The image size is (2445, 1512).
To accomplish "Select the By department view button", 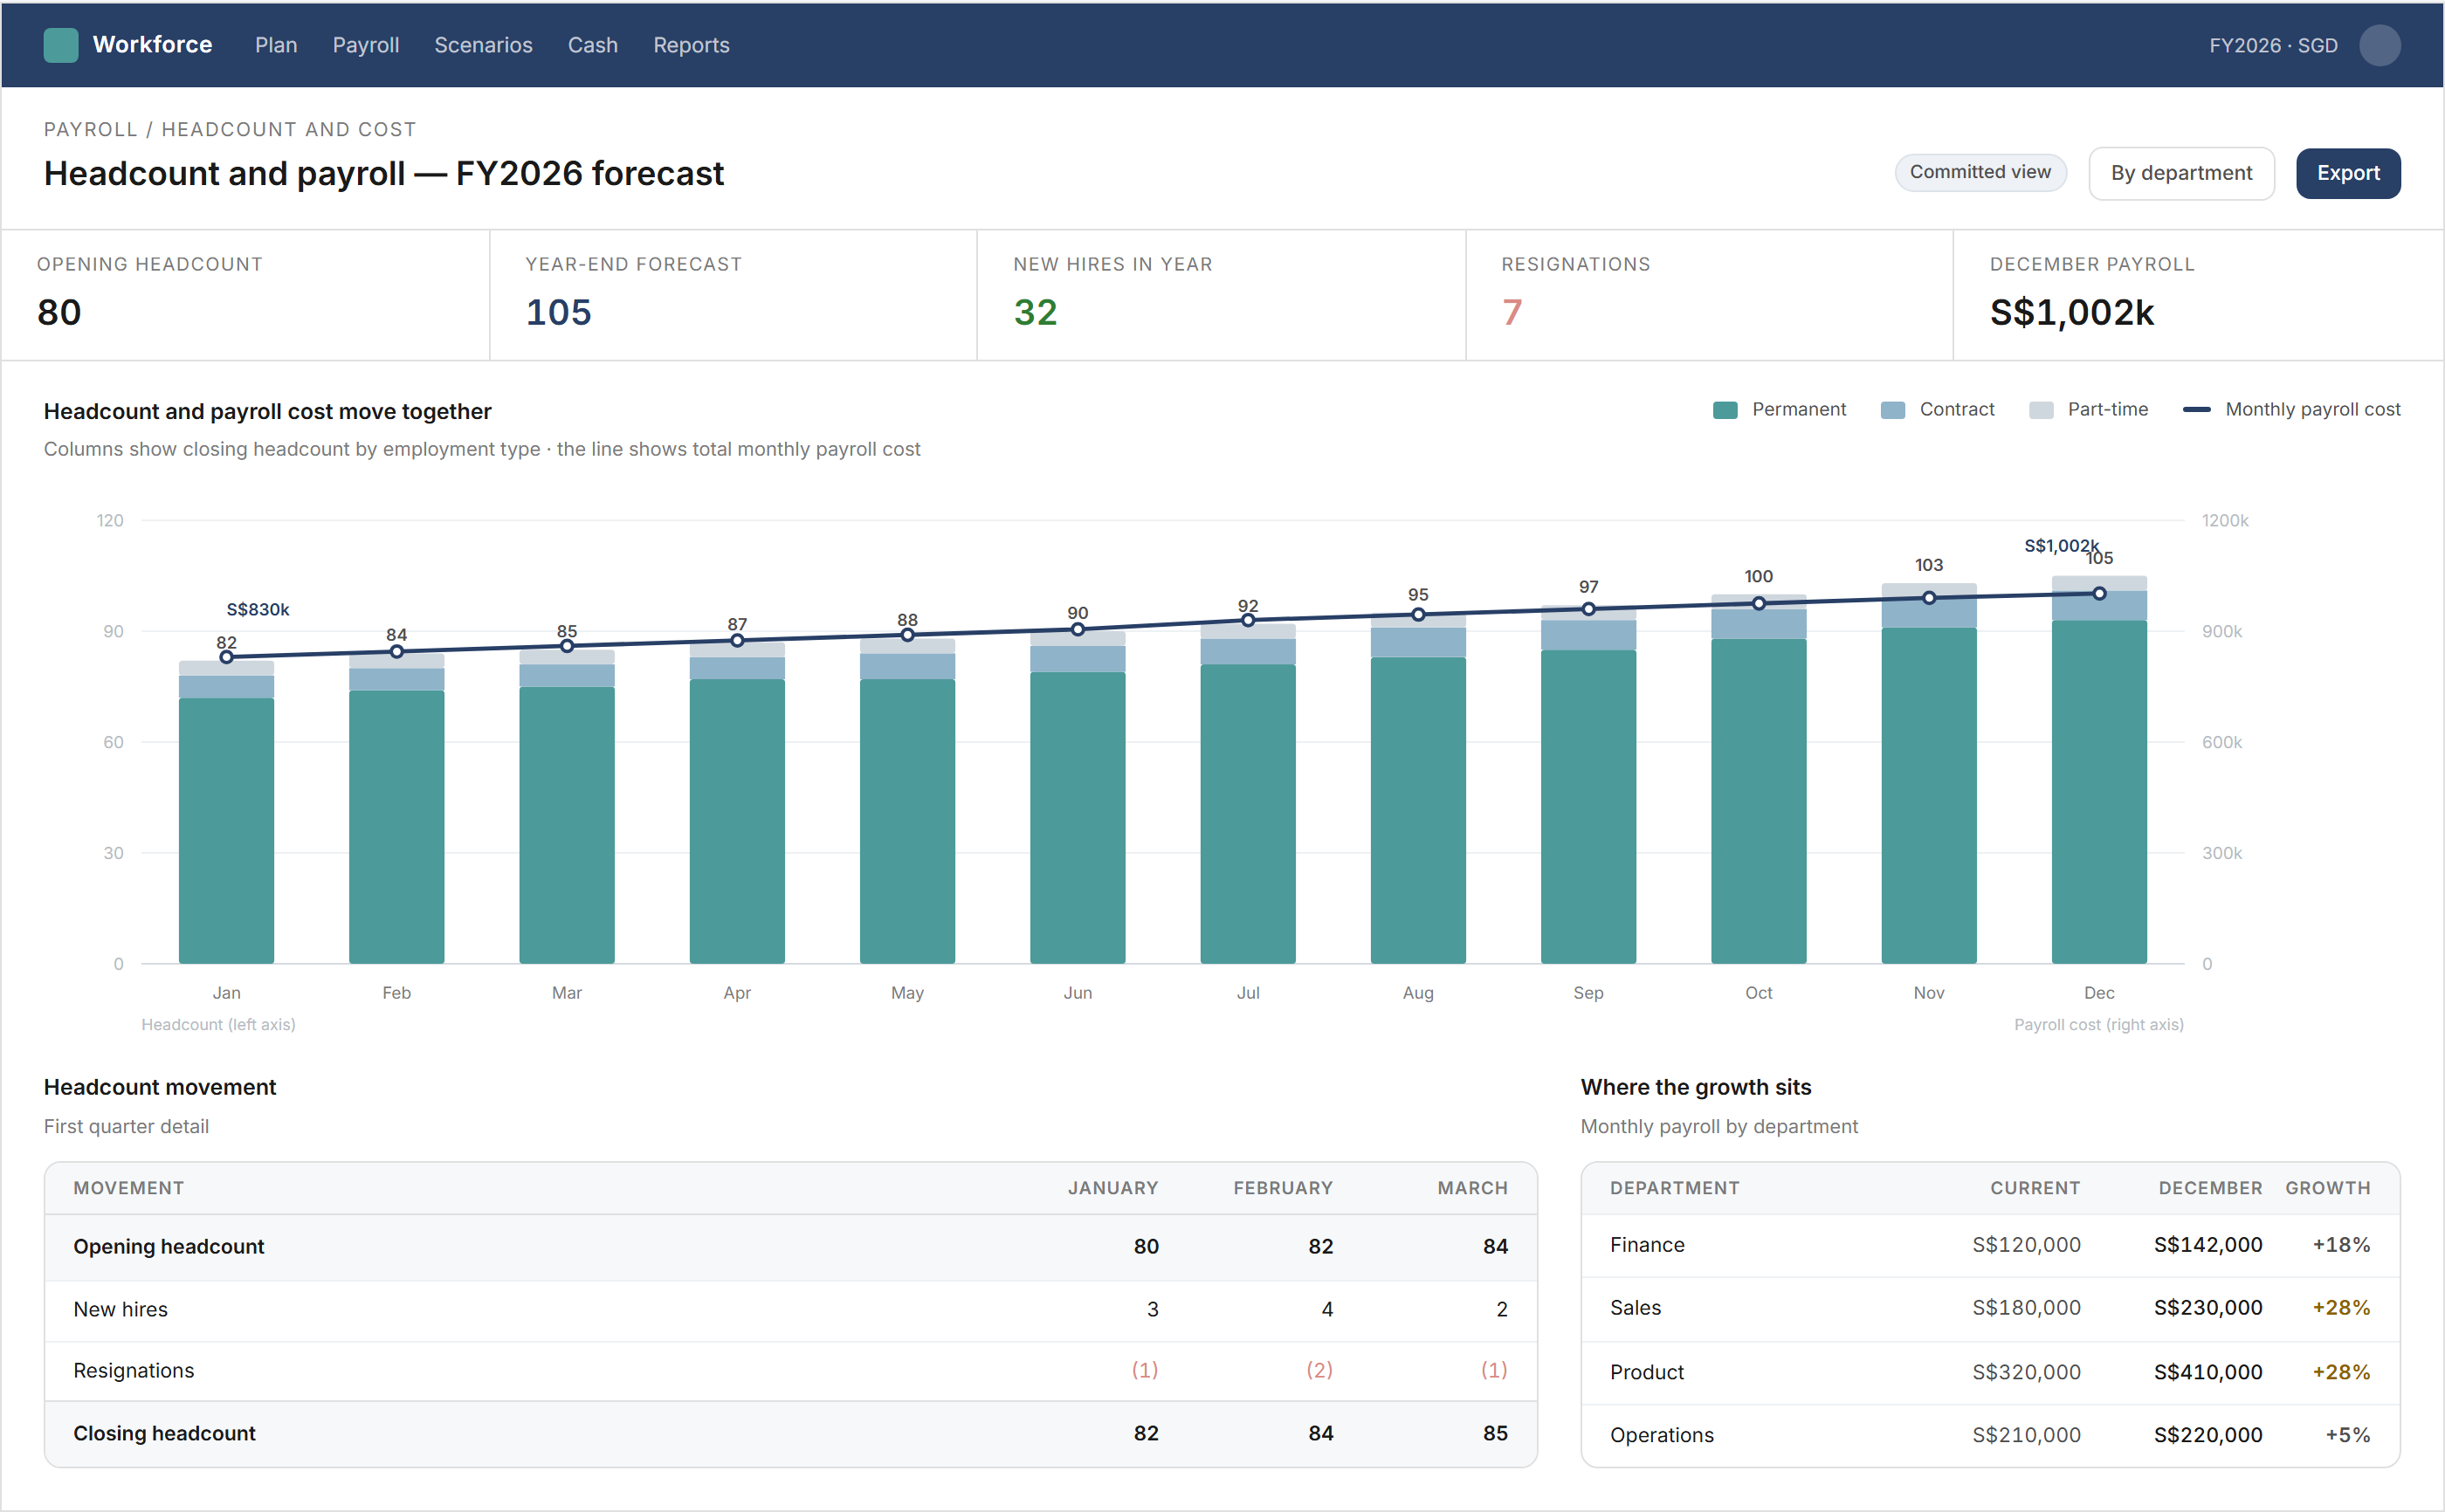I will tap(2181, 173).
